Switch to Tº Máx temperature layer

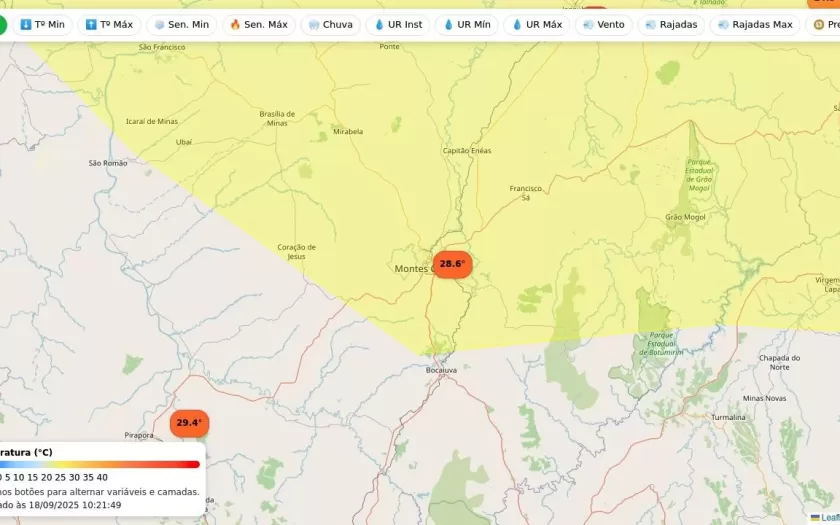(109, 25)
